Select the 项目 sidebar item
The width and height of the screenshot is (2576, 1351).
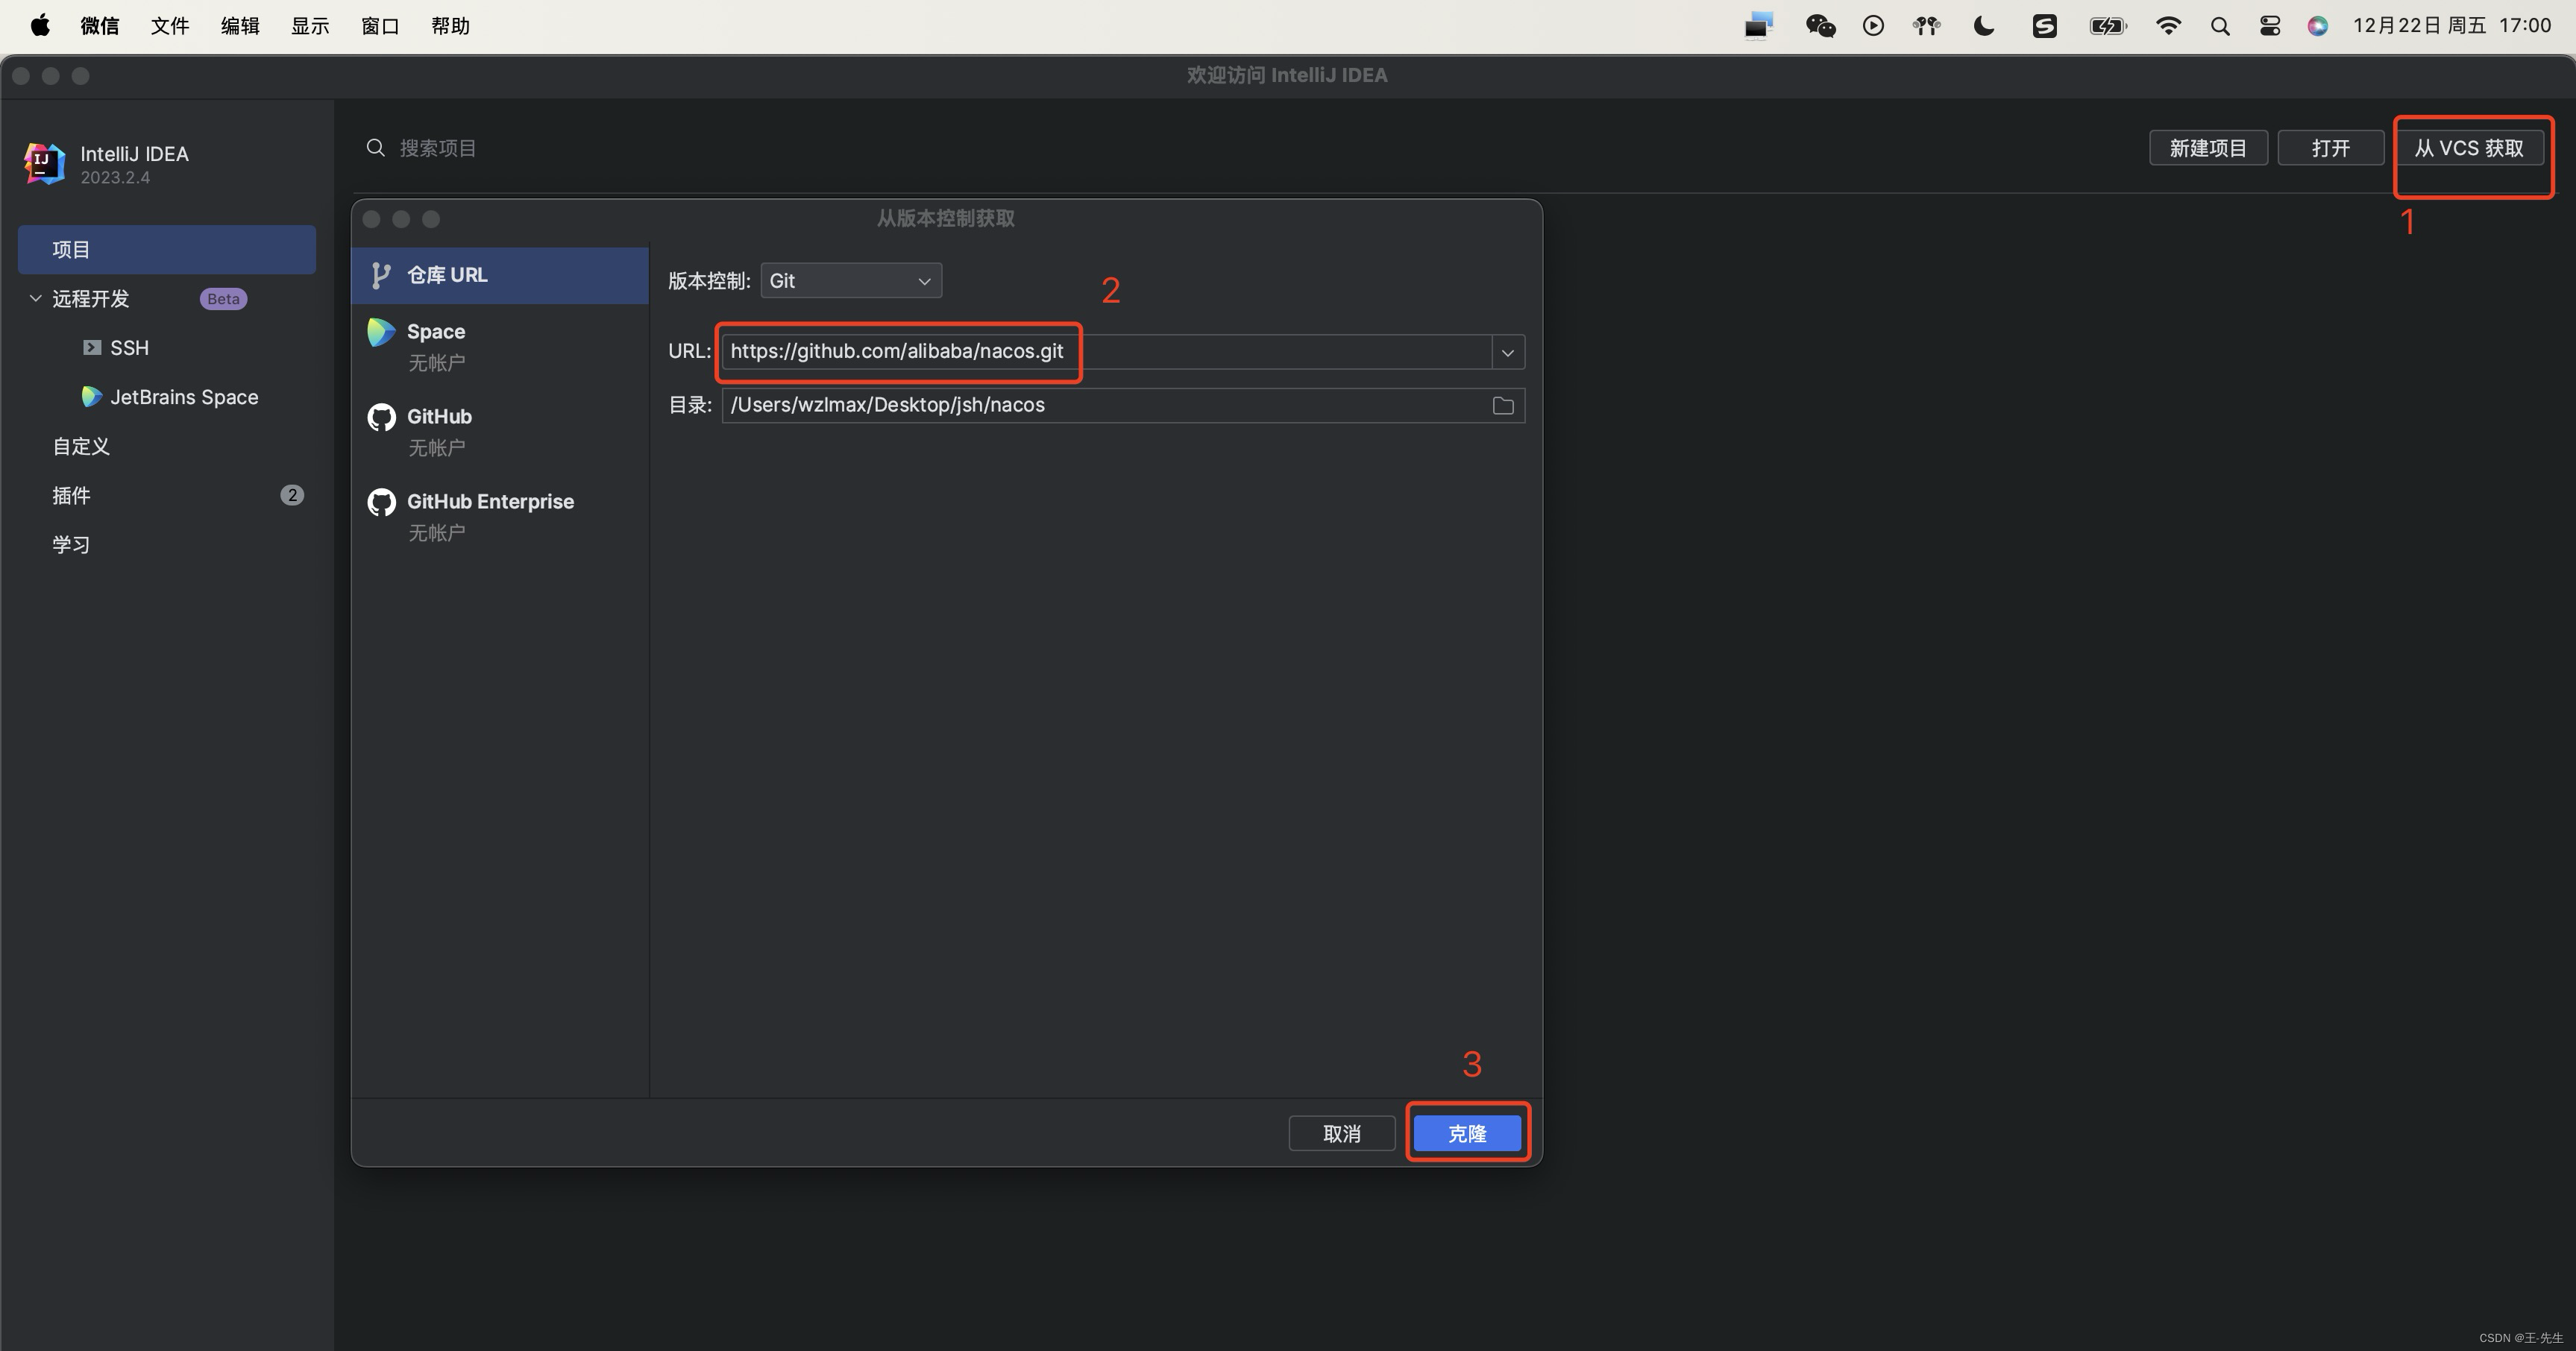coord(167,249)
